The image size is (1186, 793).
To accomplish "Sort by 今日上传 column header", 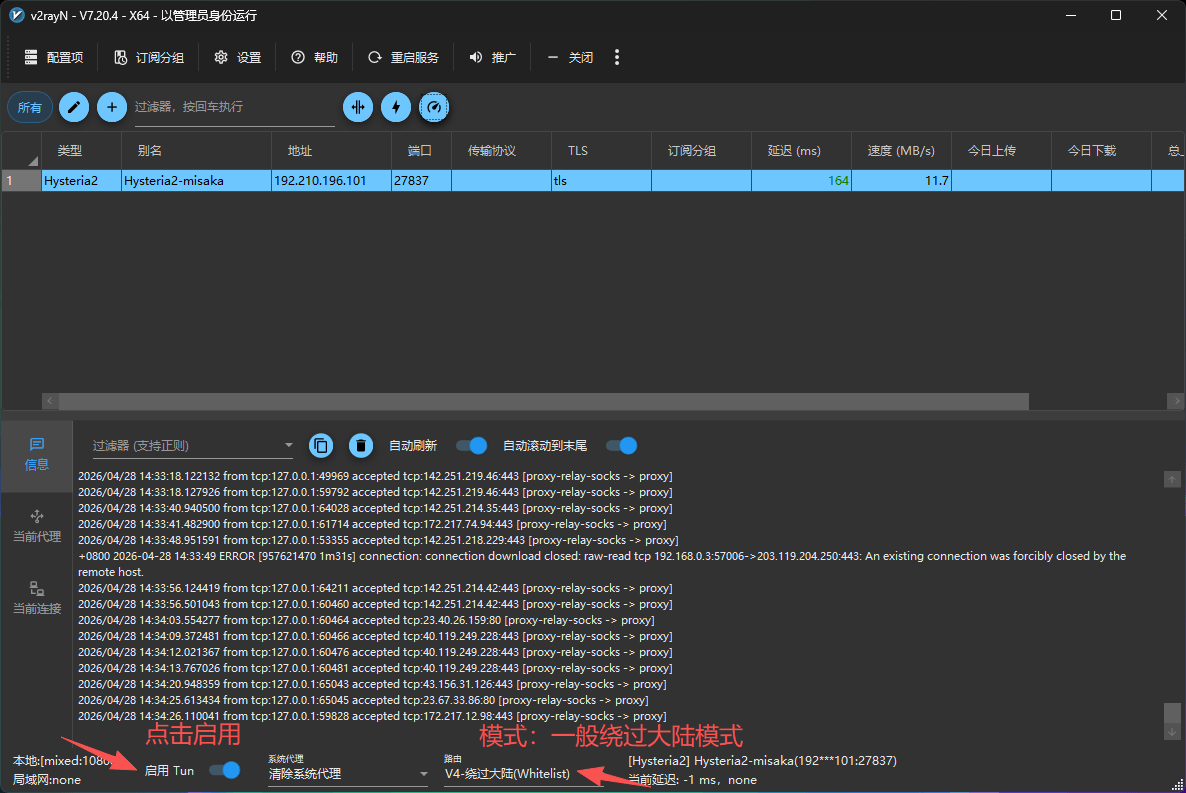I will coord(1001,151).
